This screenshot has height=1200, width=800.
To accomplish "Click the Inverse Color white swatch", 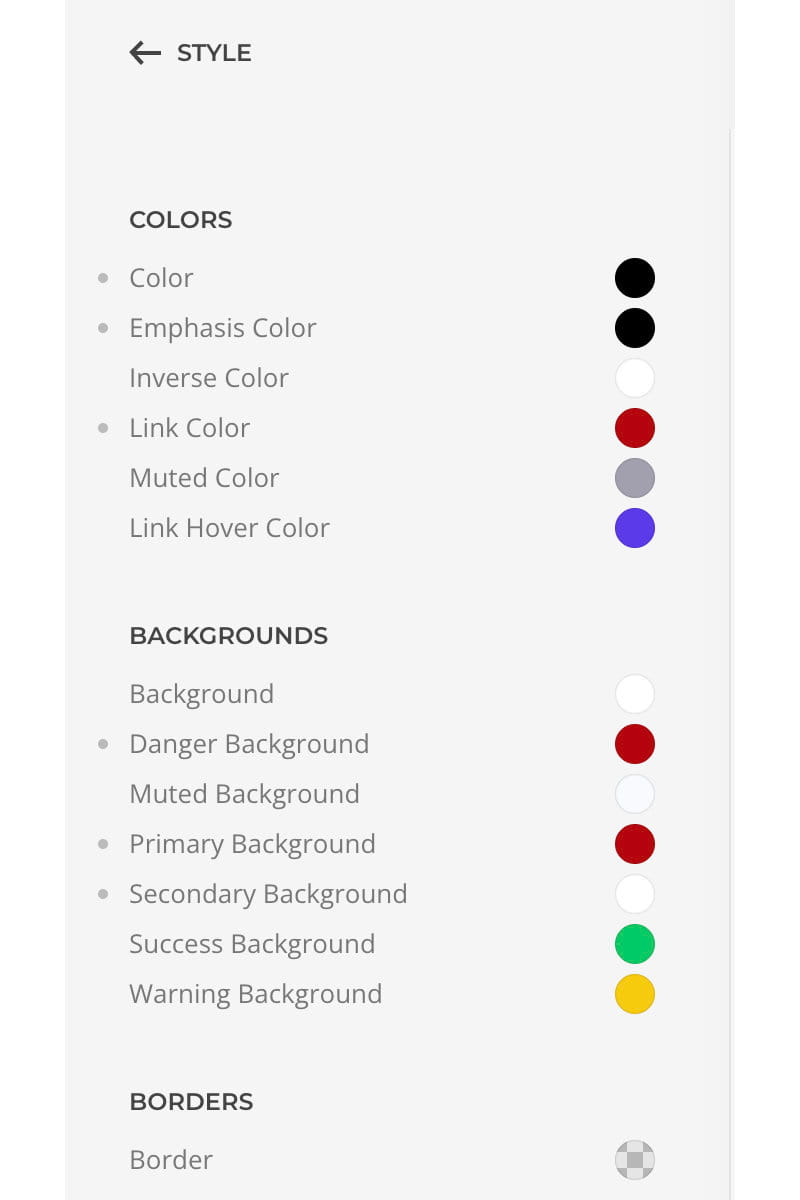I will 635,378.
